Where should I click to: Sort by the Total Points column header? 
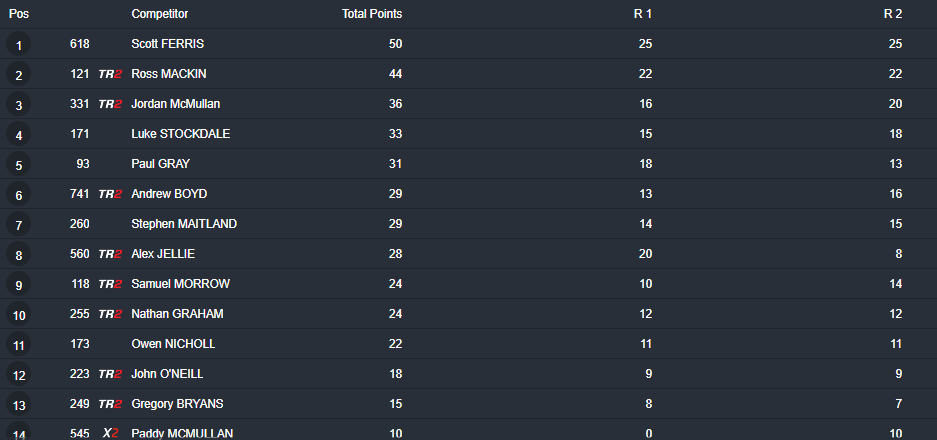(372, 14)
